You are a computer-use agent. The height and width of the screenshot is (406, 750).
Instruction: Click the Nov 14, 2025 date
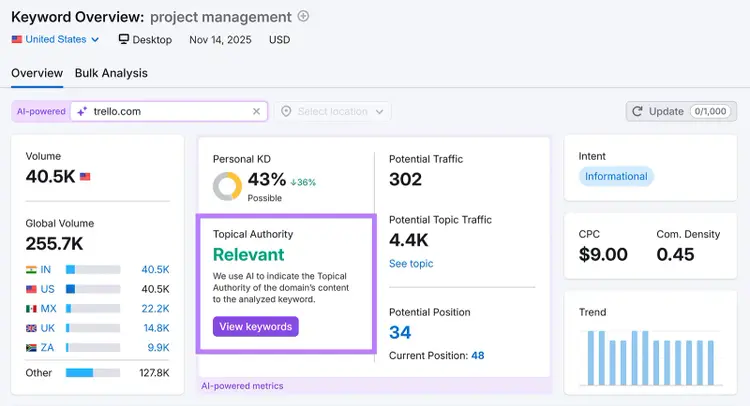point(220,40)
